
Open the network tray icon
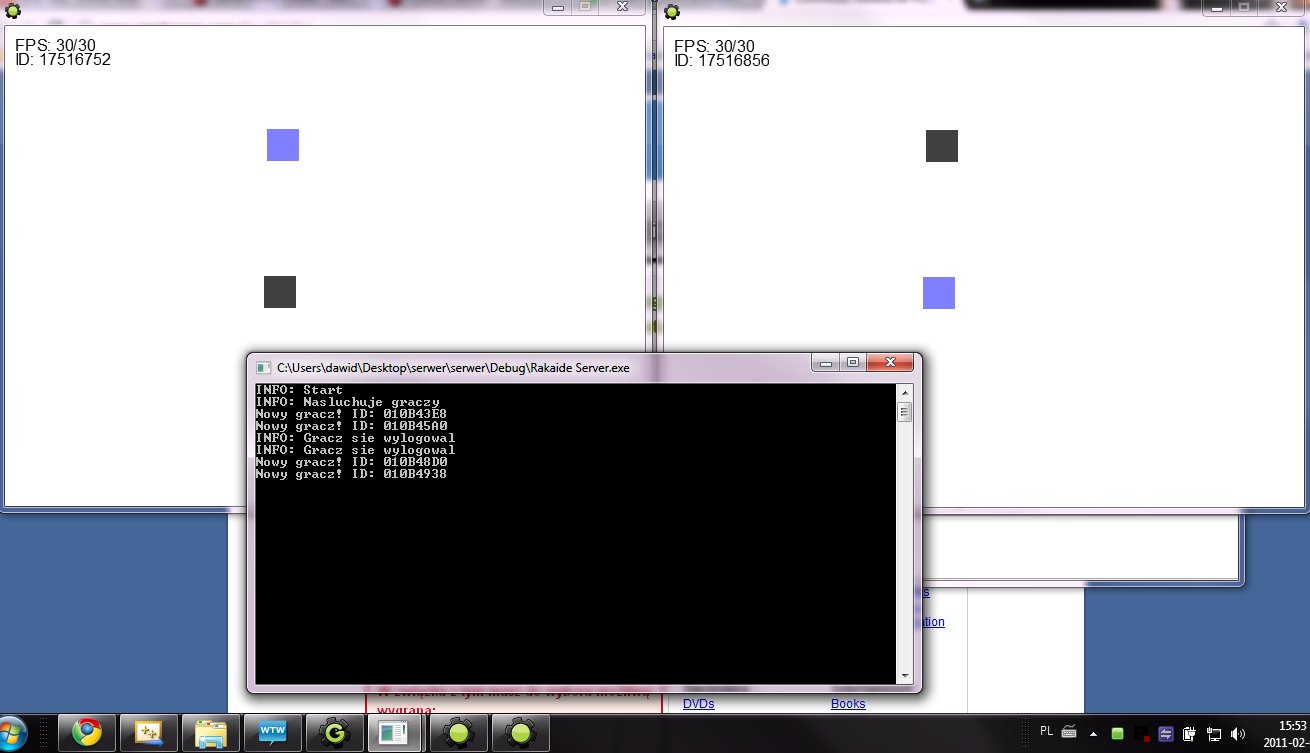pyautogui.click(x=1214, y=734)
